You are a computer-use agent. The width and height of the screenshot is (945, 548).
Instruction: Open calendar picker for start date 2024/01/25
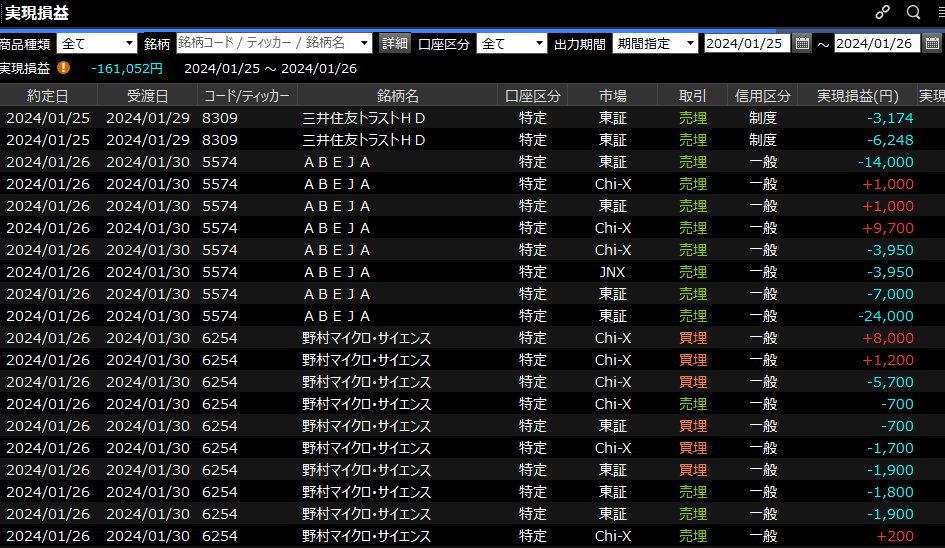[x=802, y=43]
